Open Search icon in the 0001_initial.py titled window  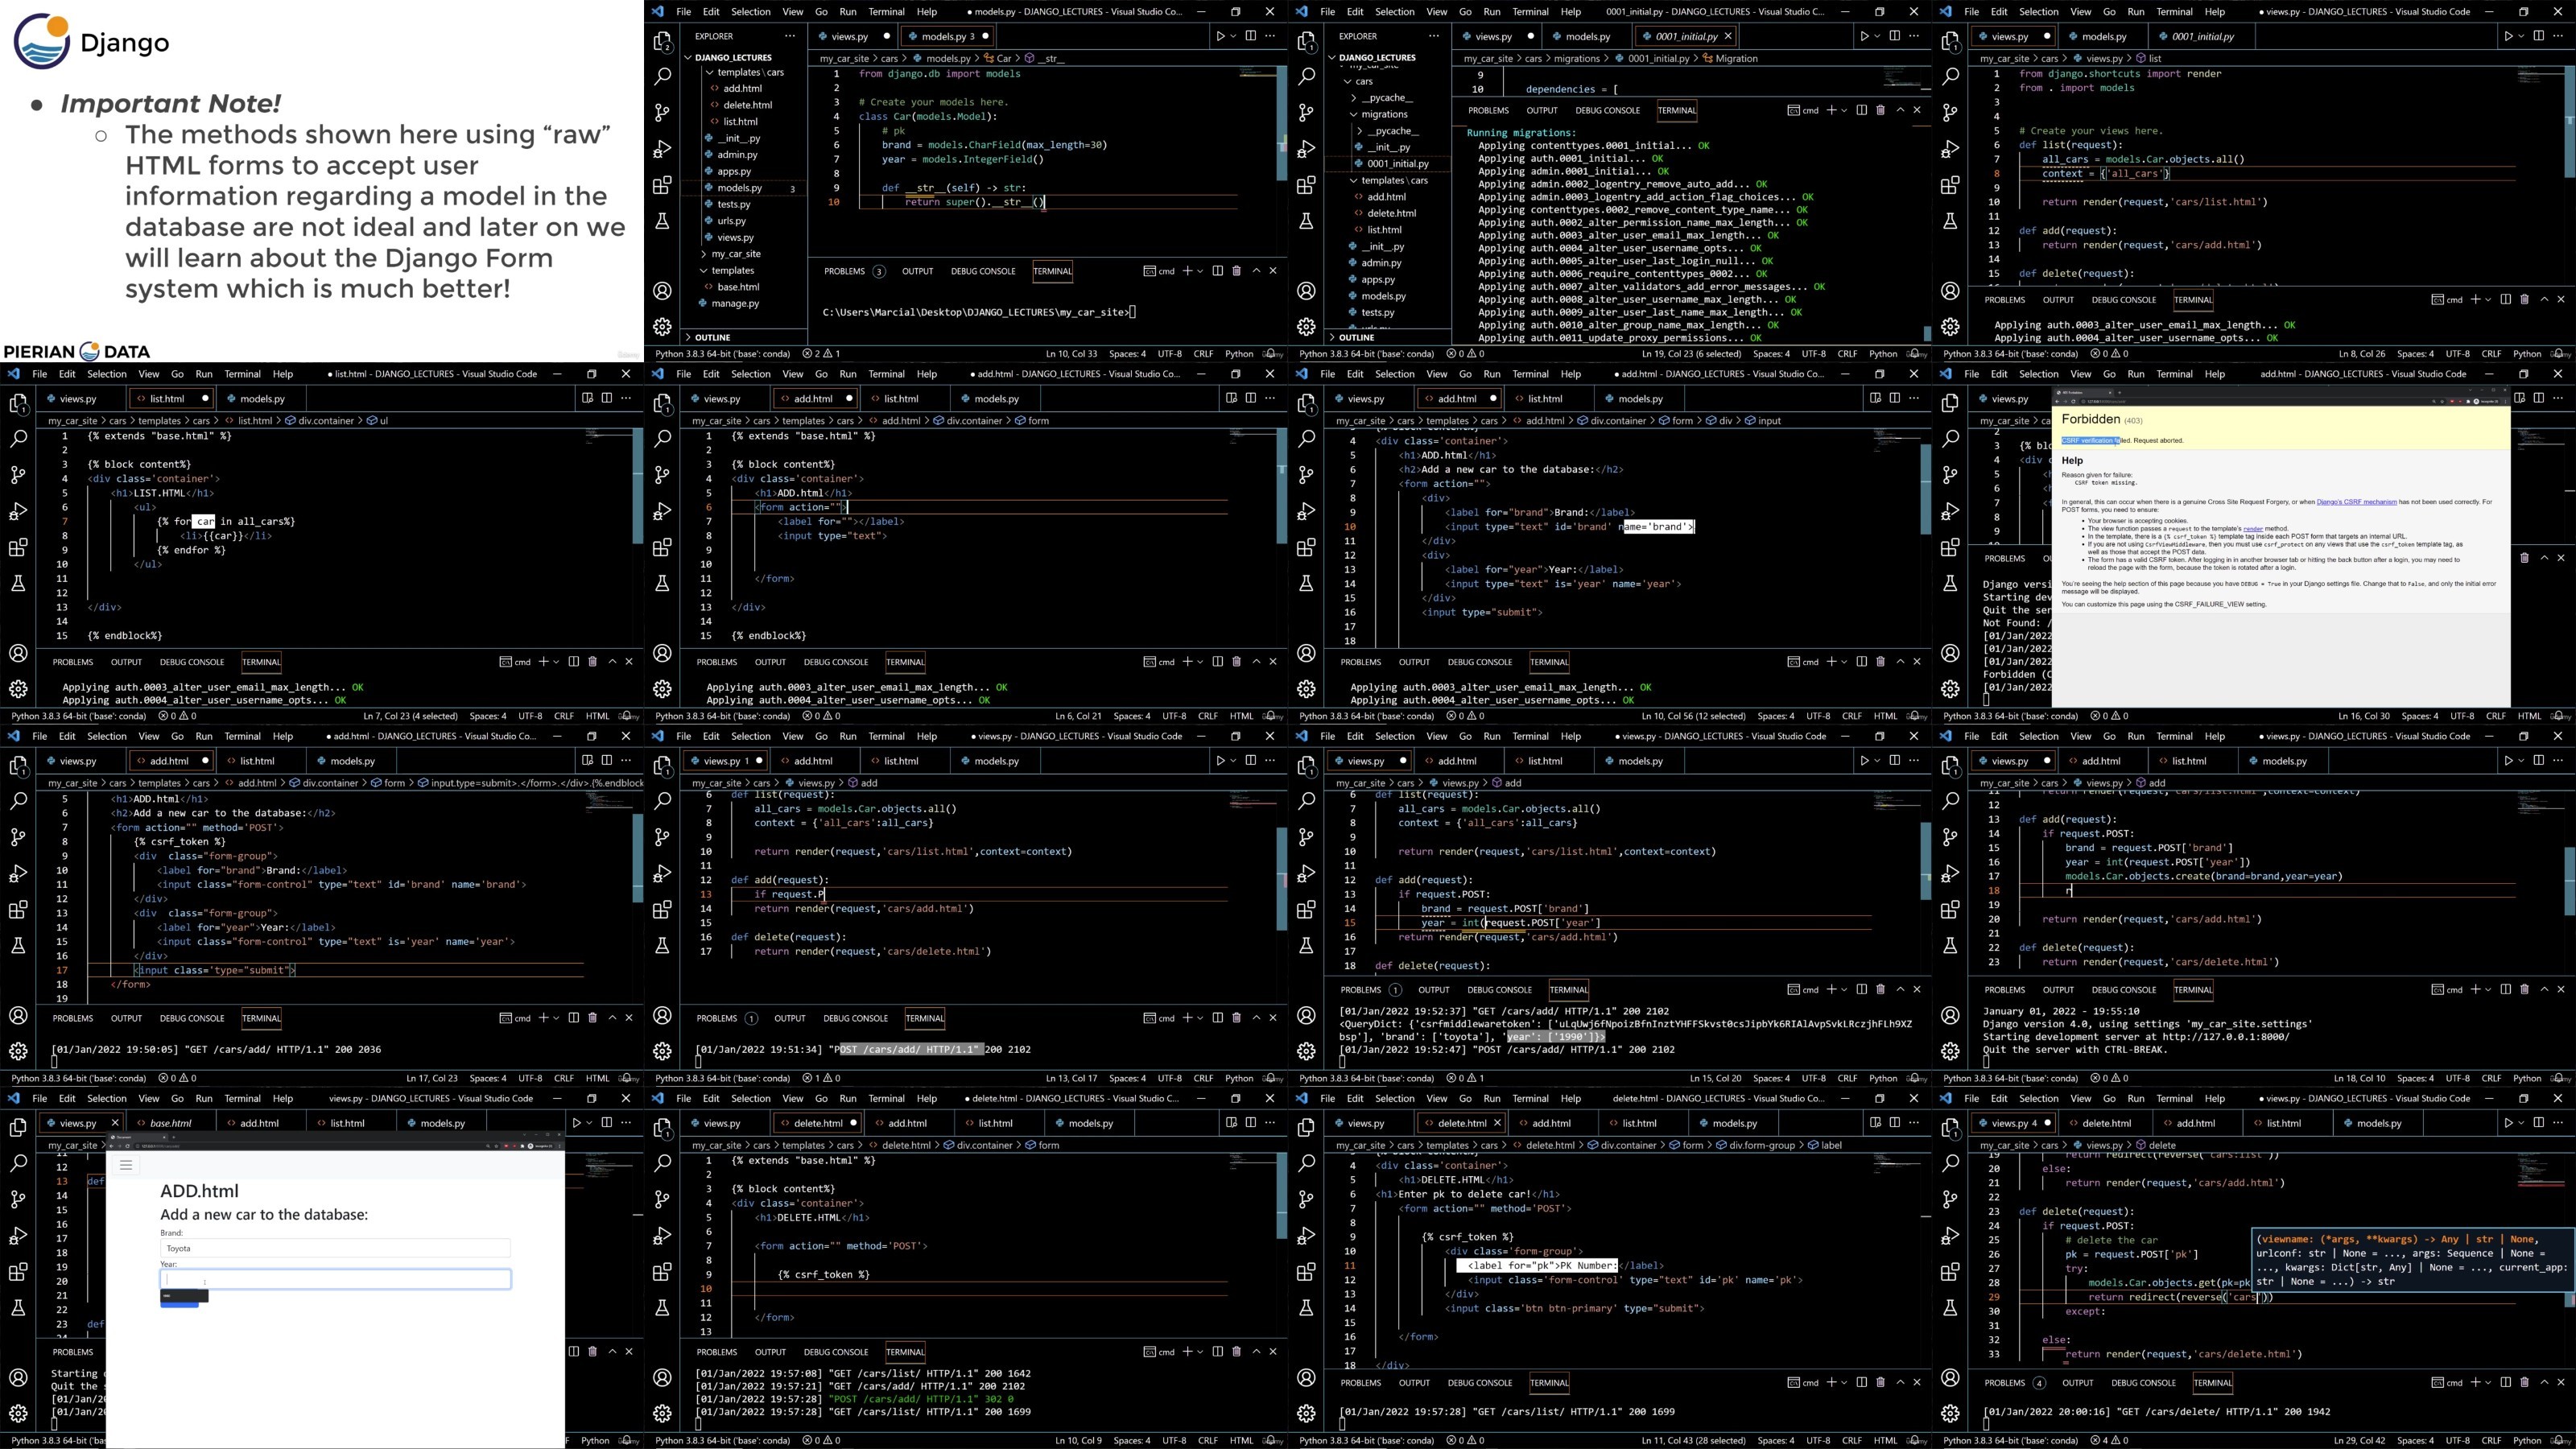pos(1306,76)
